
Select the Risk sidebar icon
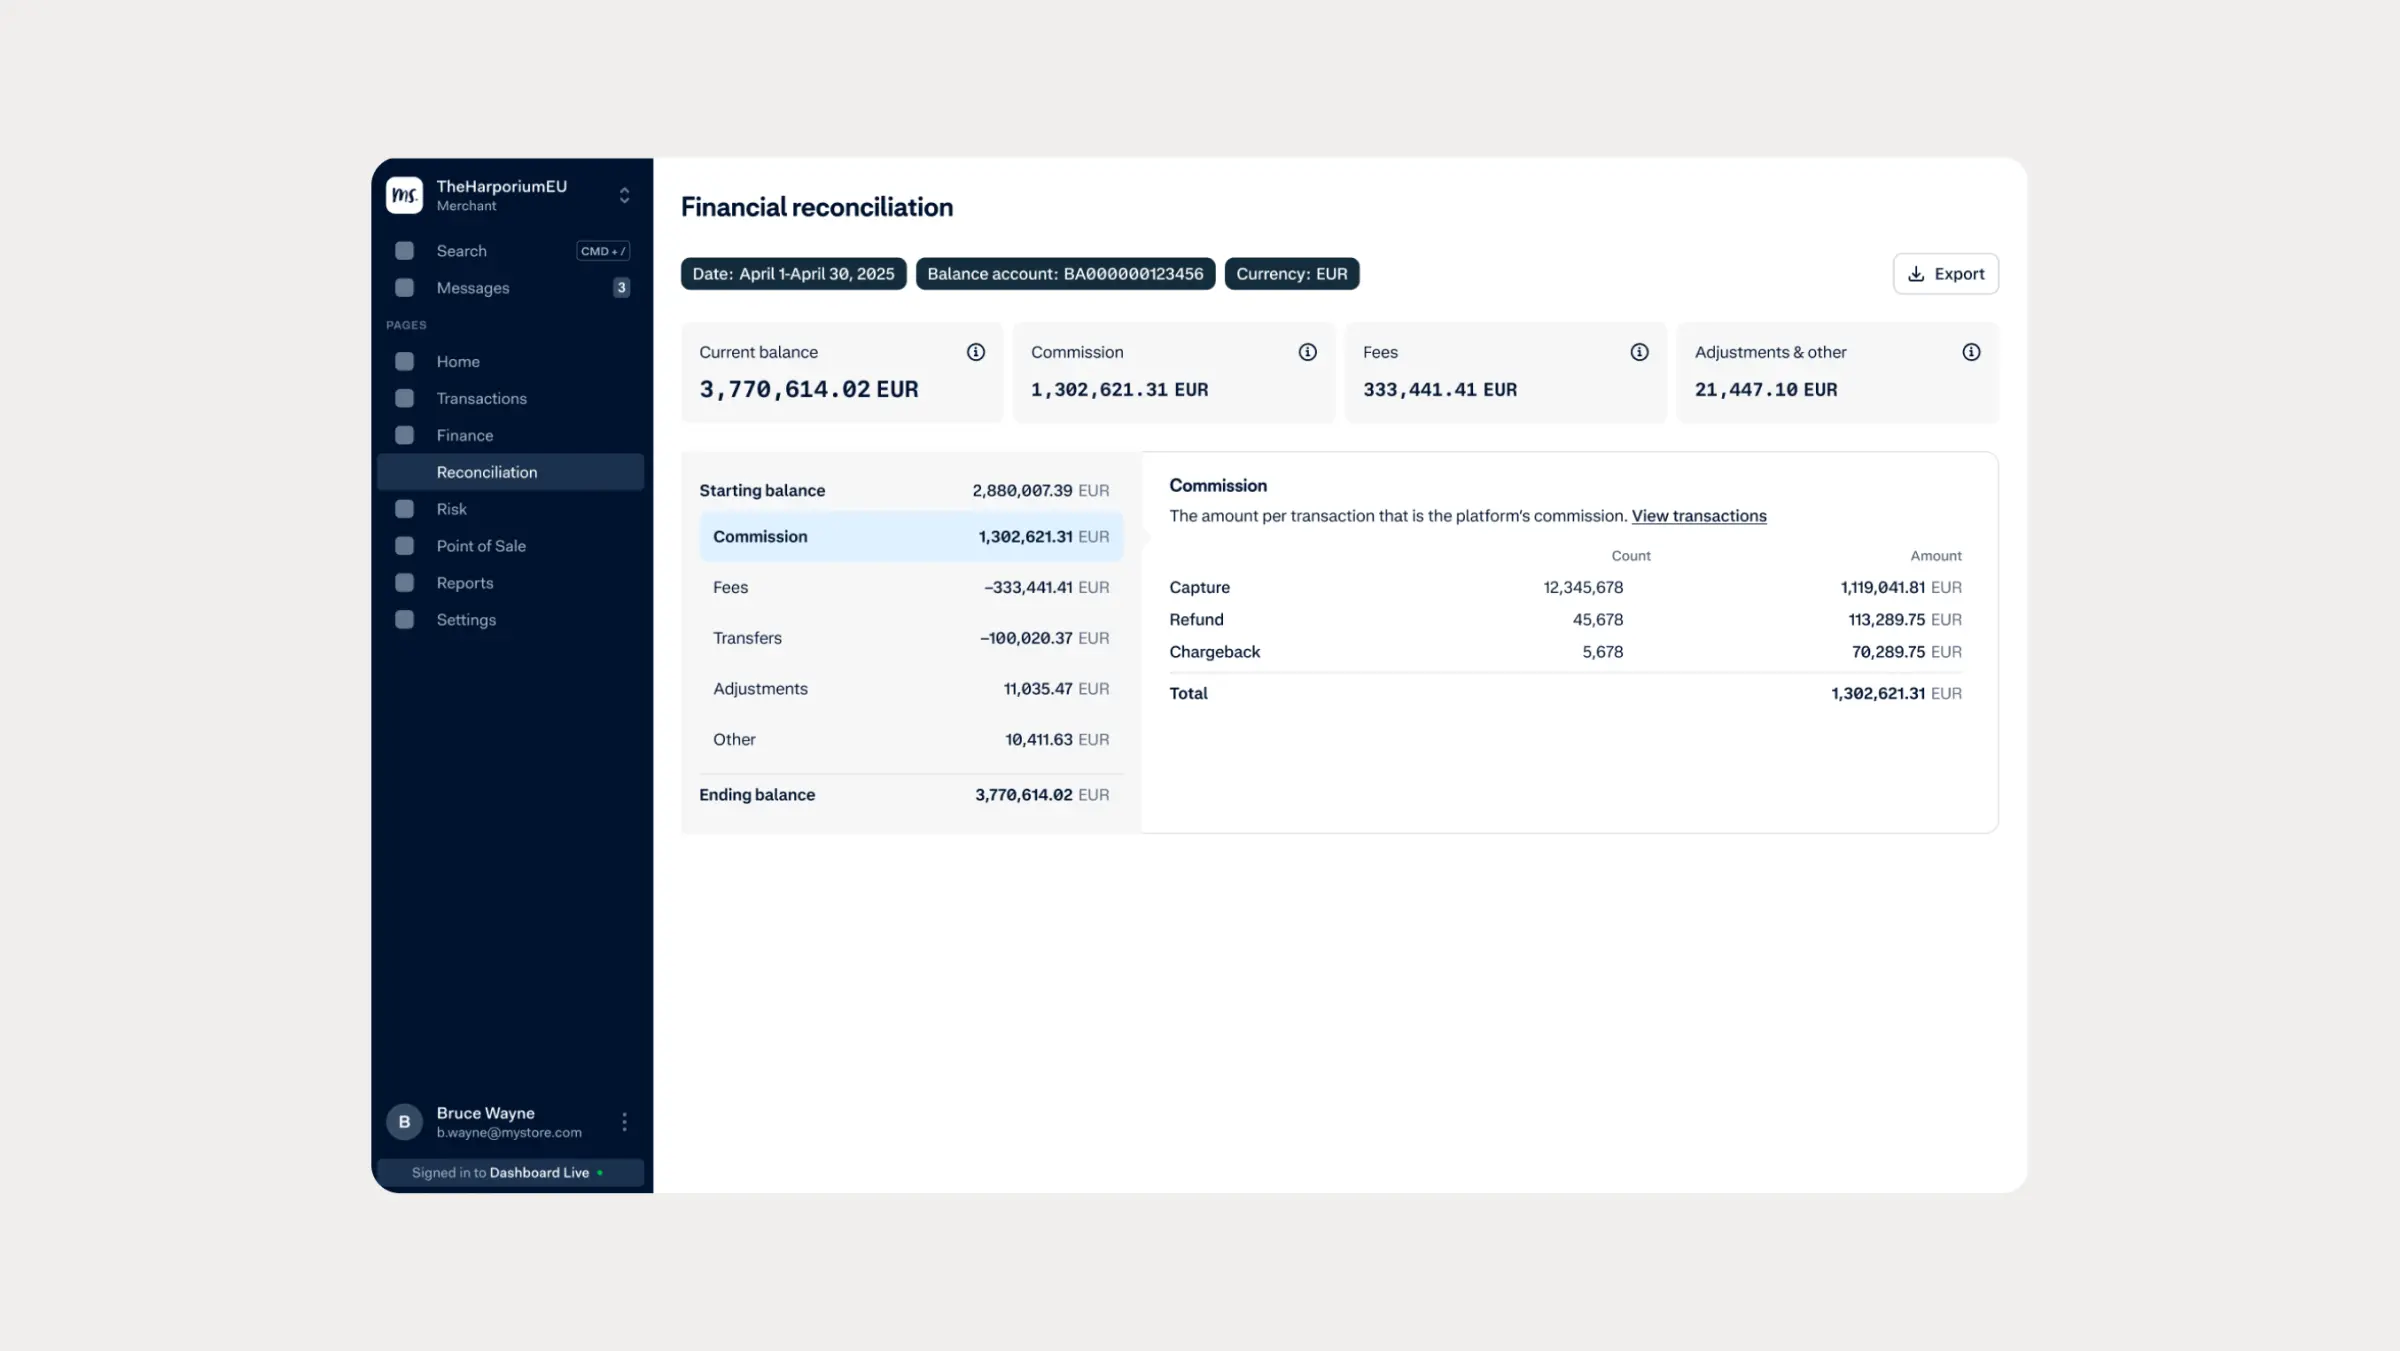point(404,508)
